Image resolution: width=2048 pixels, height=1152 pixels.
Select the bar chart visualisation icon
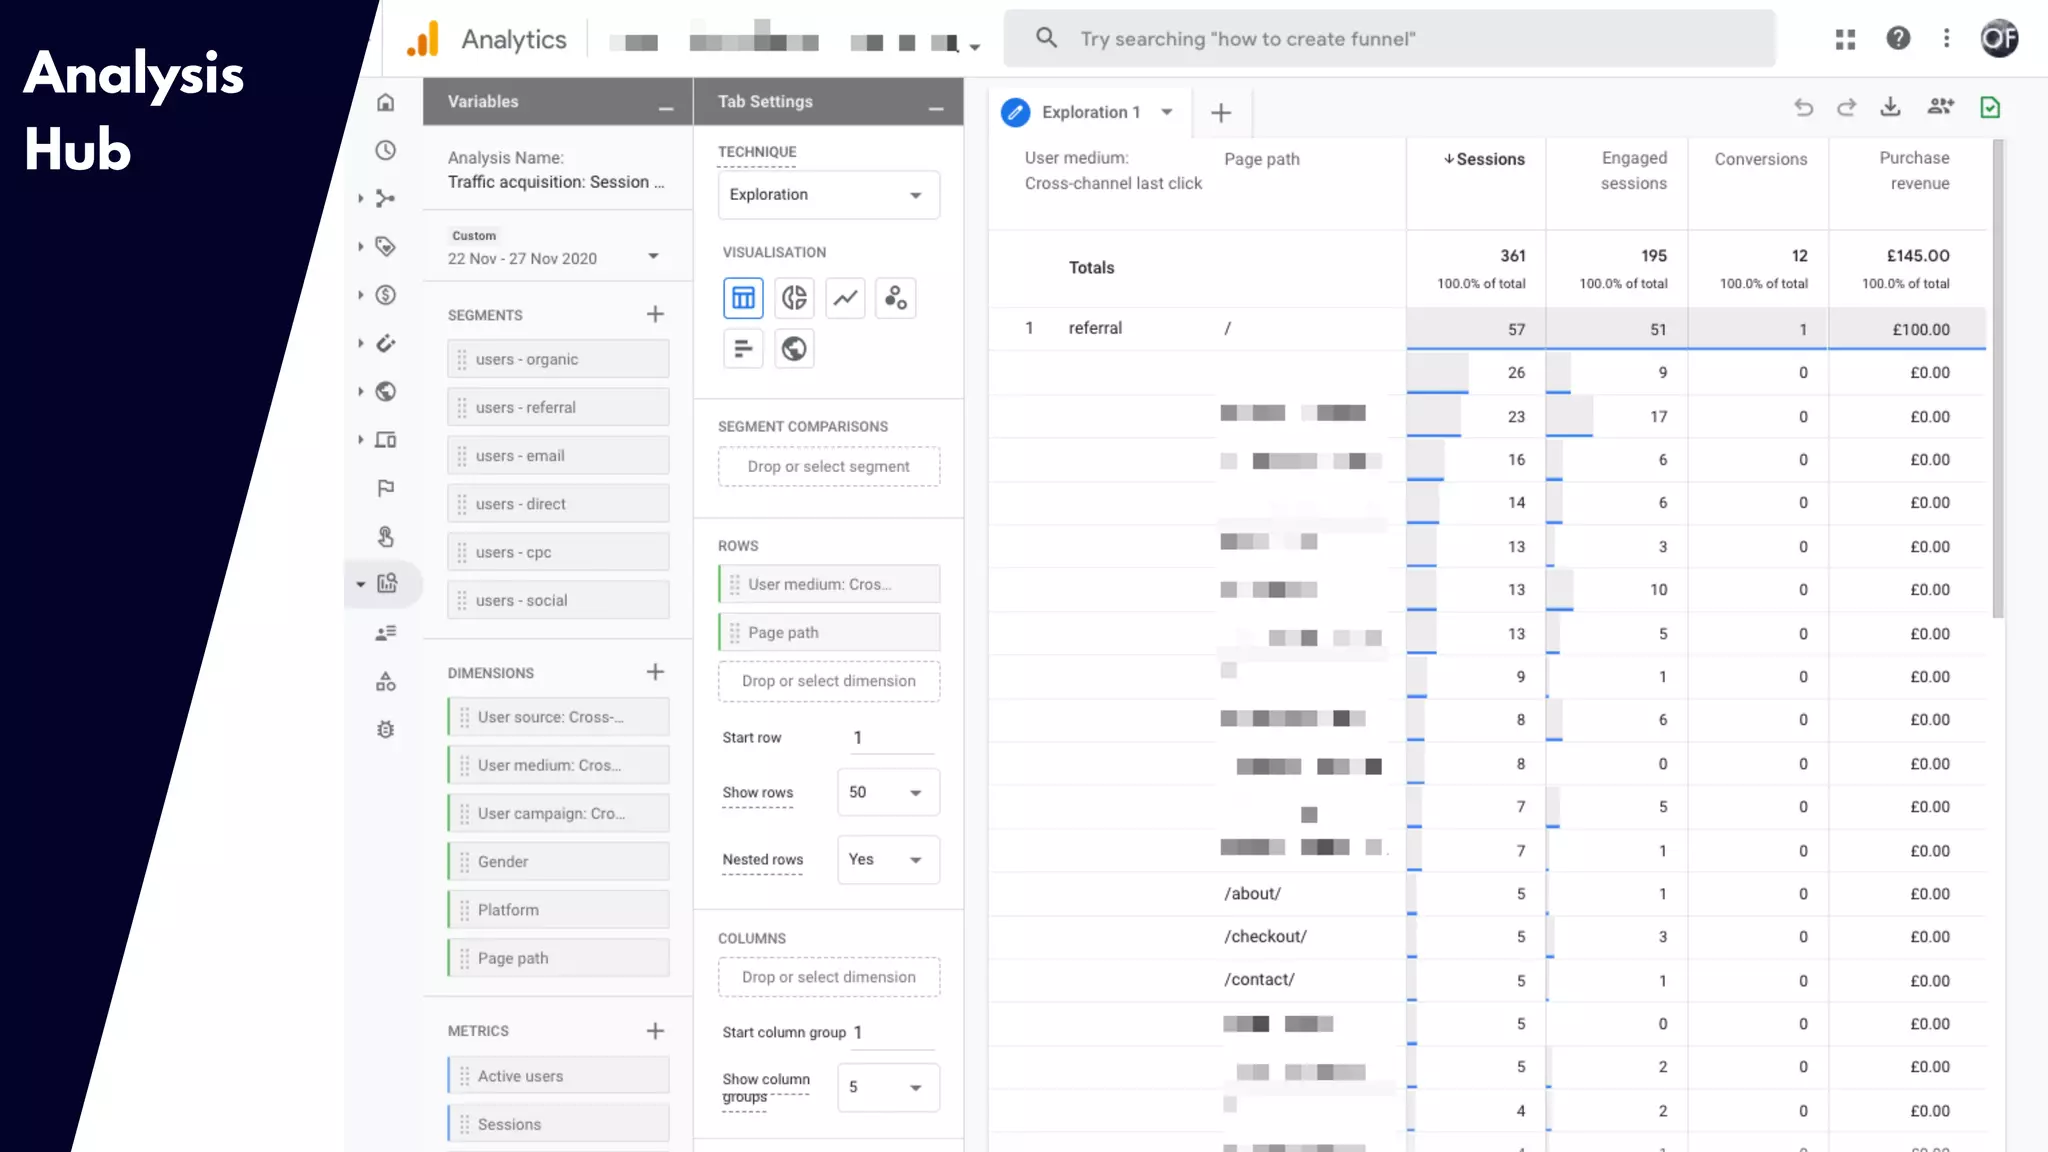743,349
